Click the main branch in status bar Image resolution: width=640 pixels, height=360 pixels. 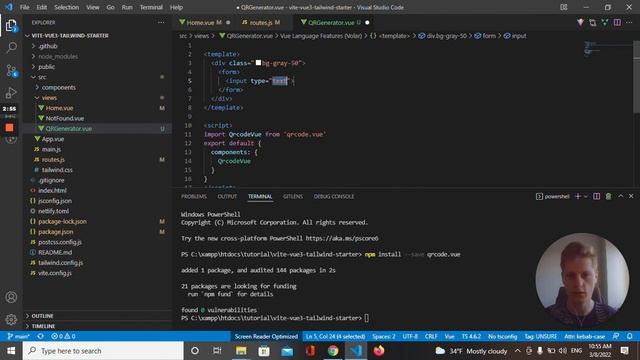click(19, 336)
